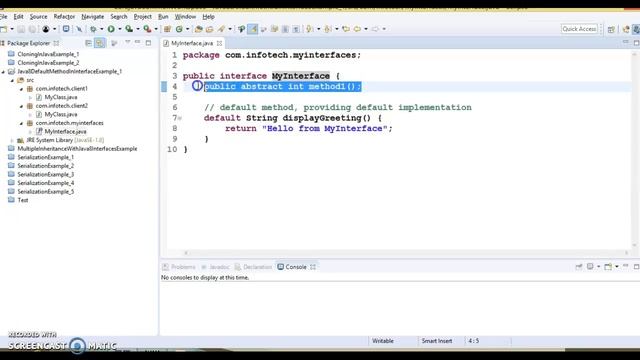The image size is (640, 360).
Task: Switch to the Java EE perspective icon
Action: 626,29
